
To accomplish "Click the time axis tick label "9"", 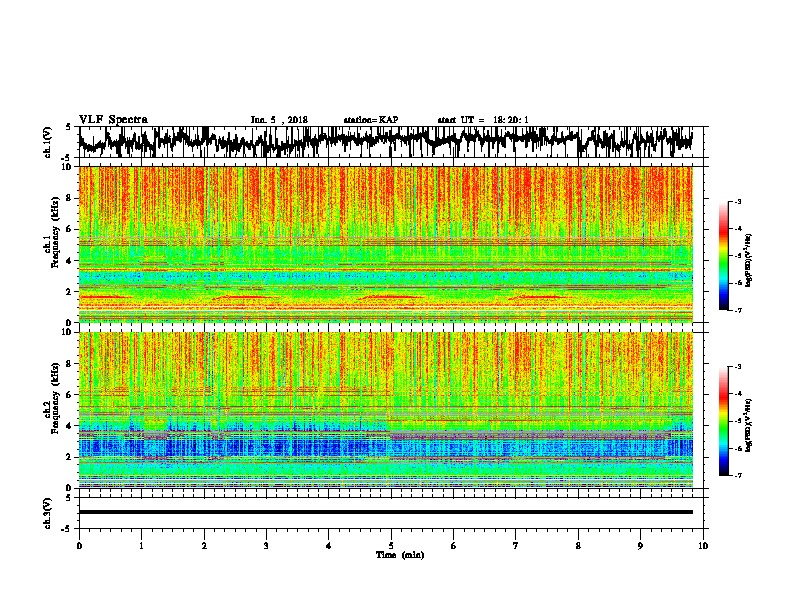I will coord(640,546).
